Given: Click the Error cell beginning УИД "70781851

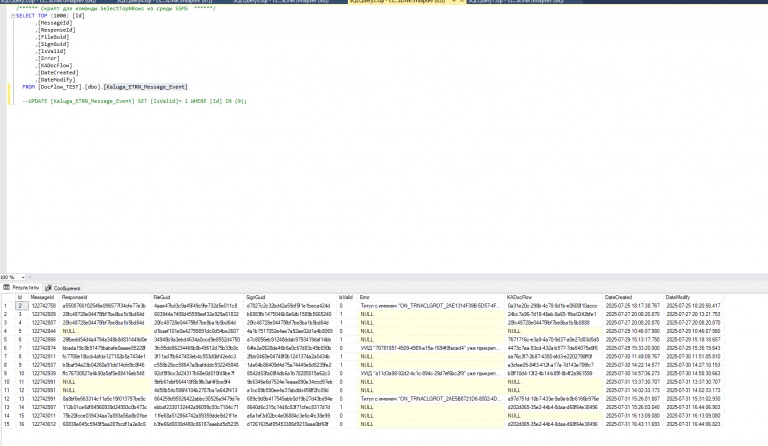Looking at the screenshot, I should 432,348.
